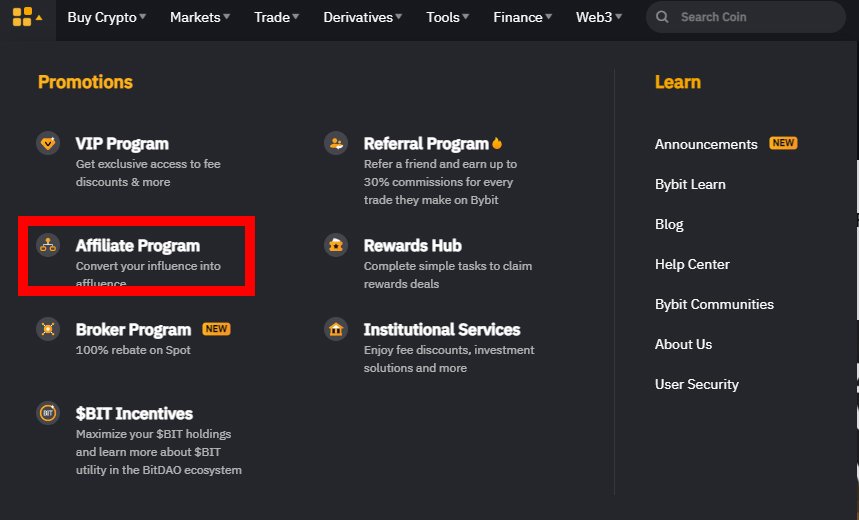
Task: Open the Bybit apps grid icon
Action: pyautogui.click(x=22, y=17)
